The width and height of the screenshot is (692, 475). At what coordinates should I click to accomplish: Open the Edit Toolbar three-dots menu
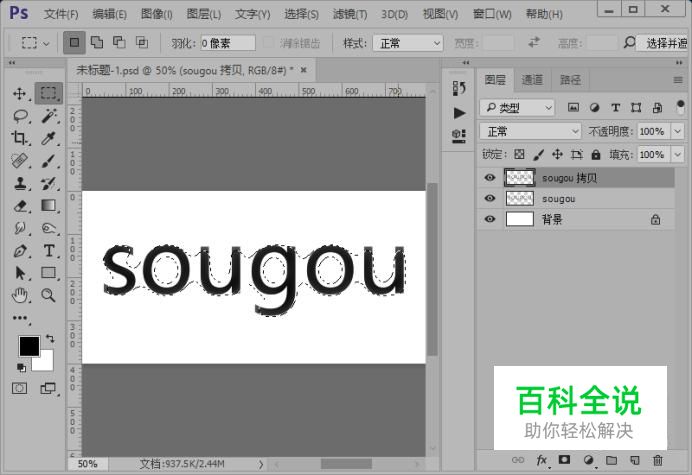pyautogui.click(x=19, y=318)
